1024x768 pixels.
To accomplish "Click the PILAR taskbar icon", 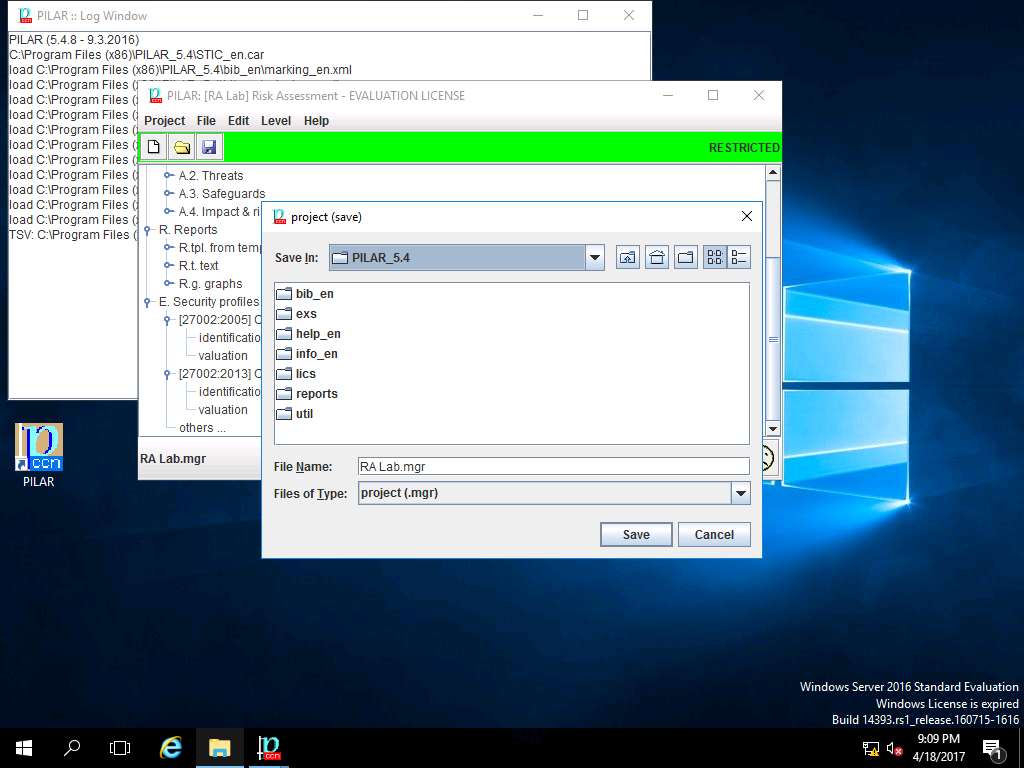I will (268, 748).
